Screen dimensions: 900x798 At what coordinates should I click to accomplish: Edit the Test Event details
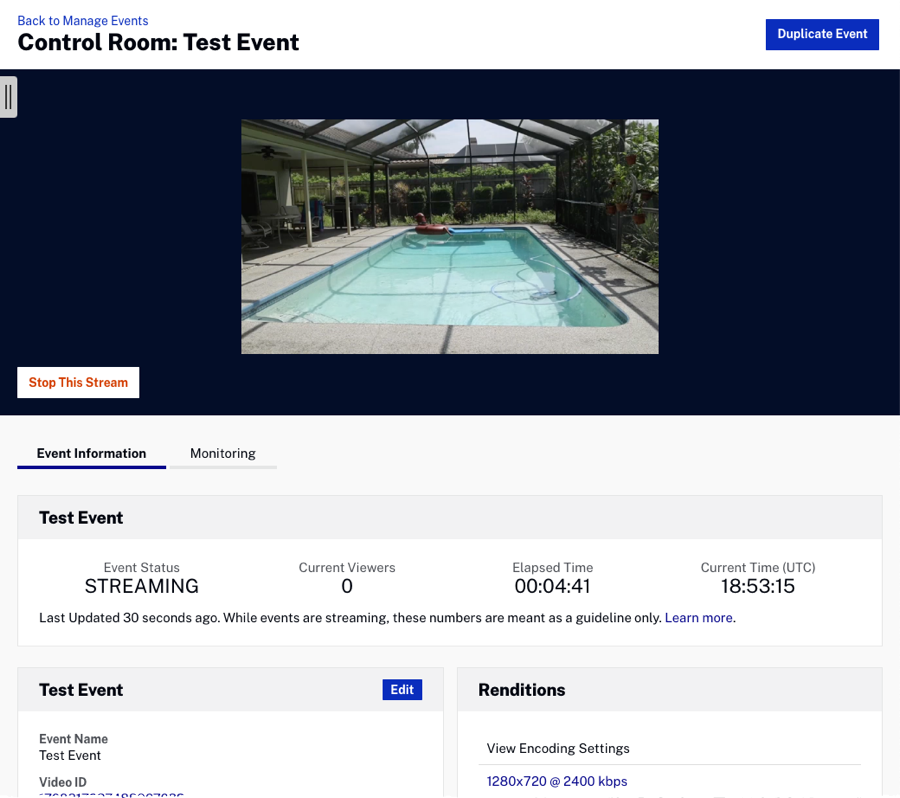point(402,690)
